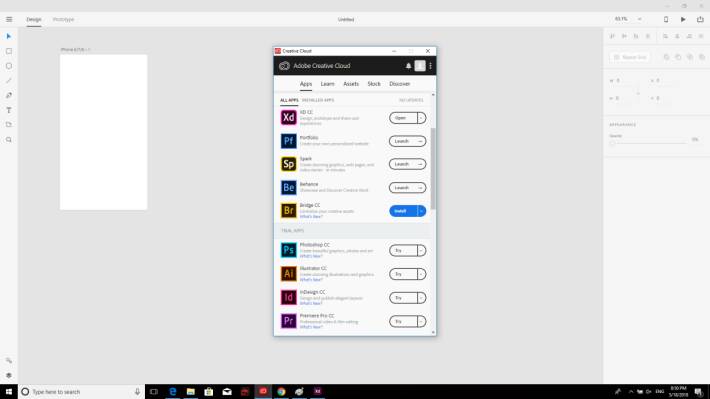Launch Portfolio from Creative Cloud
Viewport: 710px width, 399px height.
pyautogui.click(x=408, y=141)
